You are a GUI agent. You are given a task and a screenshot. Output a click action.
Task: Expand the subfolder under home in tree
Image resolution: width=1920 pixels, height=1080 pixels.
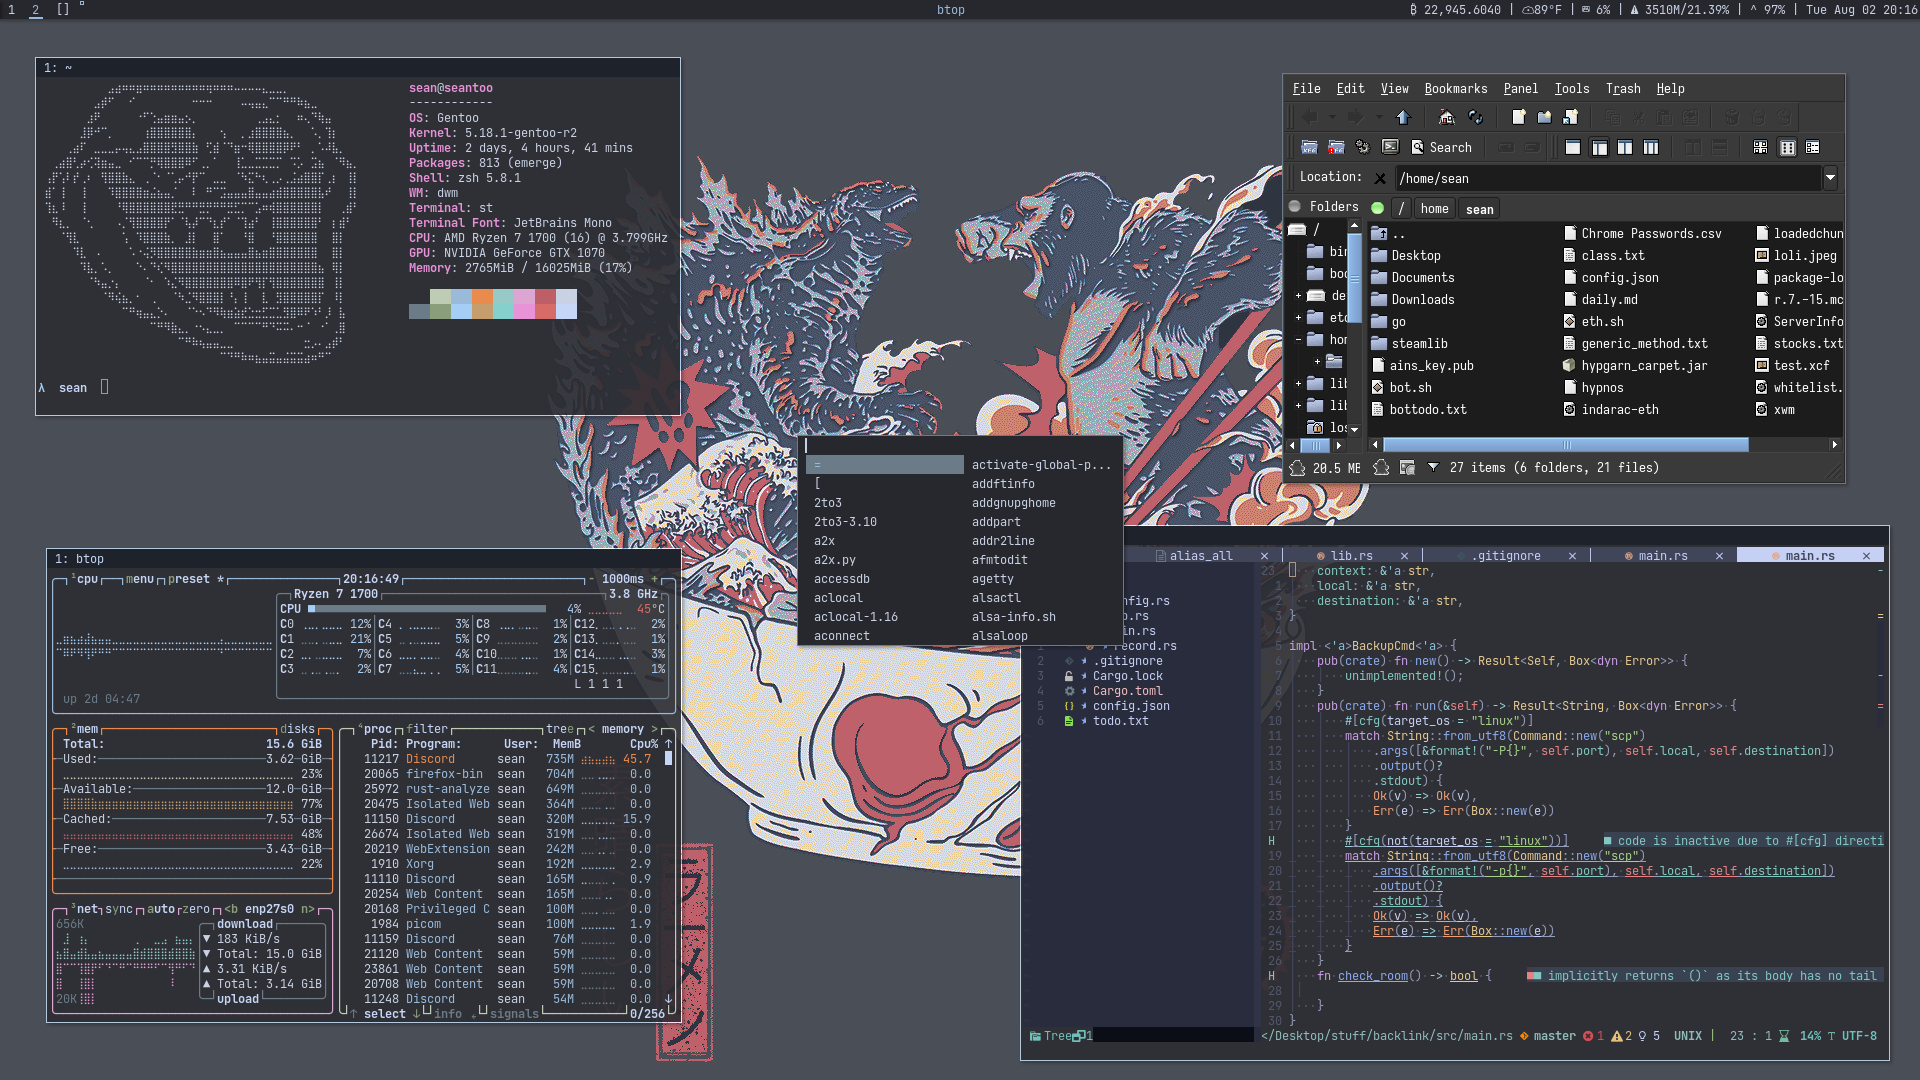(x=1317, y=362)
